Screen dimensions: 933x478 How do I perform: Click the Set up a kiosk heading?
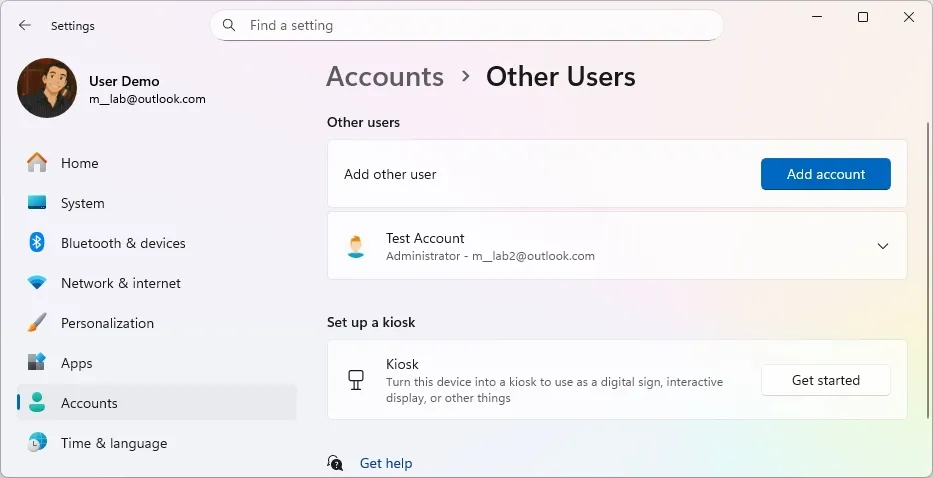tap(371, 322)
